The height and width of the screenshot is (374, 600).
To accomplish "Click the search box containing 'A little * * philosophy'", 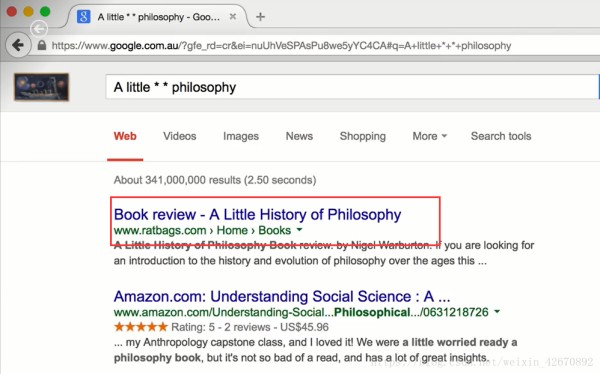I will pyautogui.click(x=352, y=87).
